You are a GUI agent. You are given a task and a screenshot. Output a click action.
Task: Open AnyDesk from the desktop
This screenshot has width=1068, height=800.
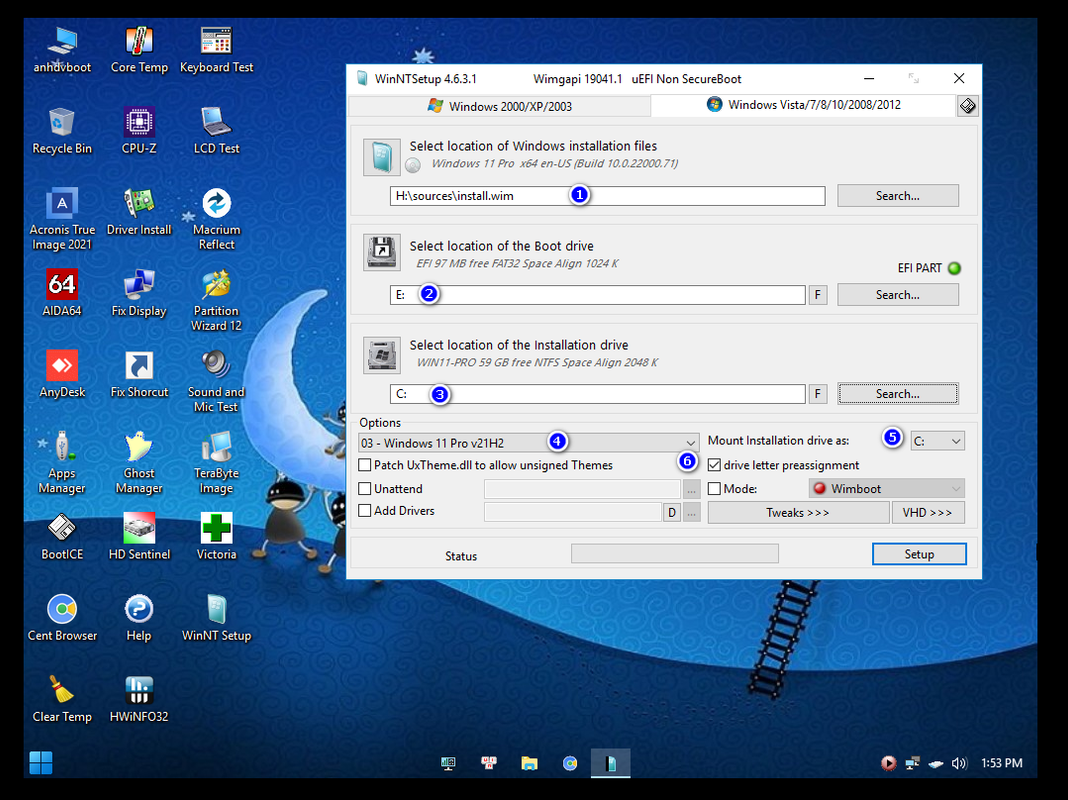click(62, 374)
